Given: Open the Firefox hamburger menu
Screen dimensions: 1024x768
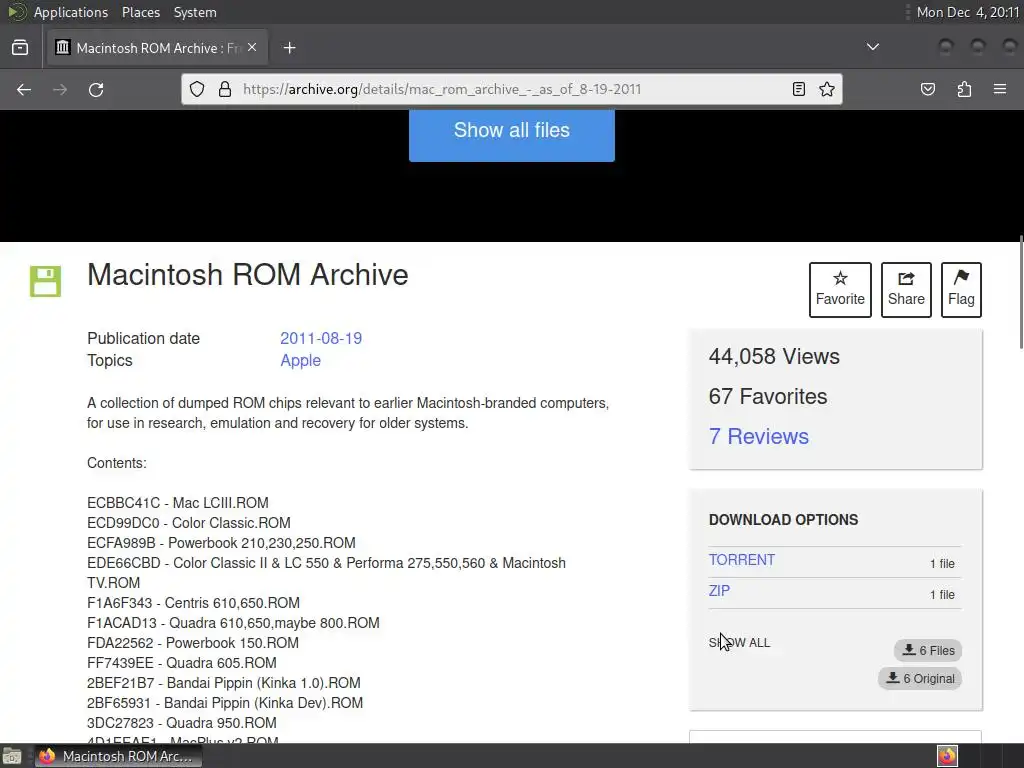Looking at the screenshot, I should tap(1000, 89).
